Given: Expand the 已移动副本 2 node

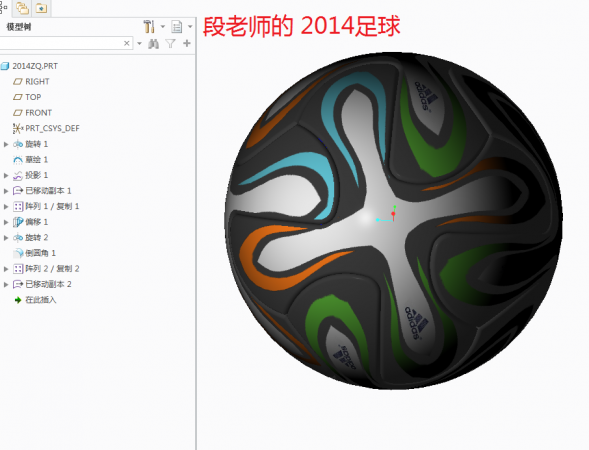Looking at the screenshot, I should click(6, 284).
